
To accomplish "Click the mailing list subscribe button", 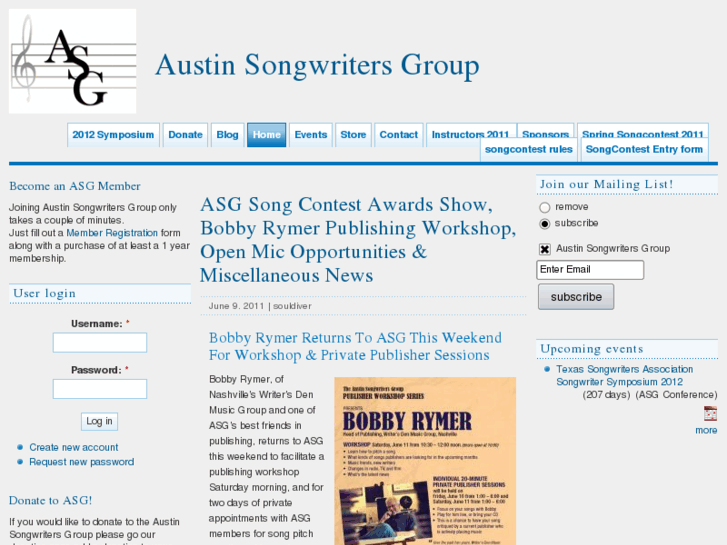I will click(x=576, y=297).
